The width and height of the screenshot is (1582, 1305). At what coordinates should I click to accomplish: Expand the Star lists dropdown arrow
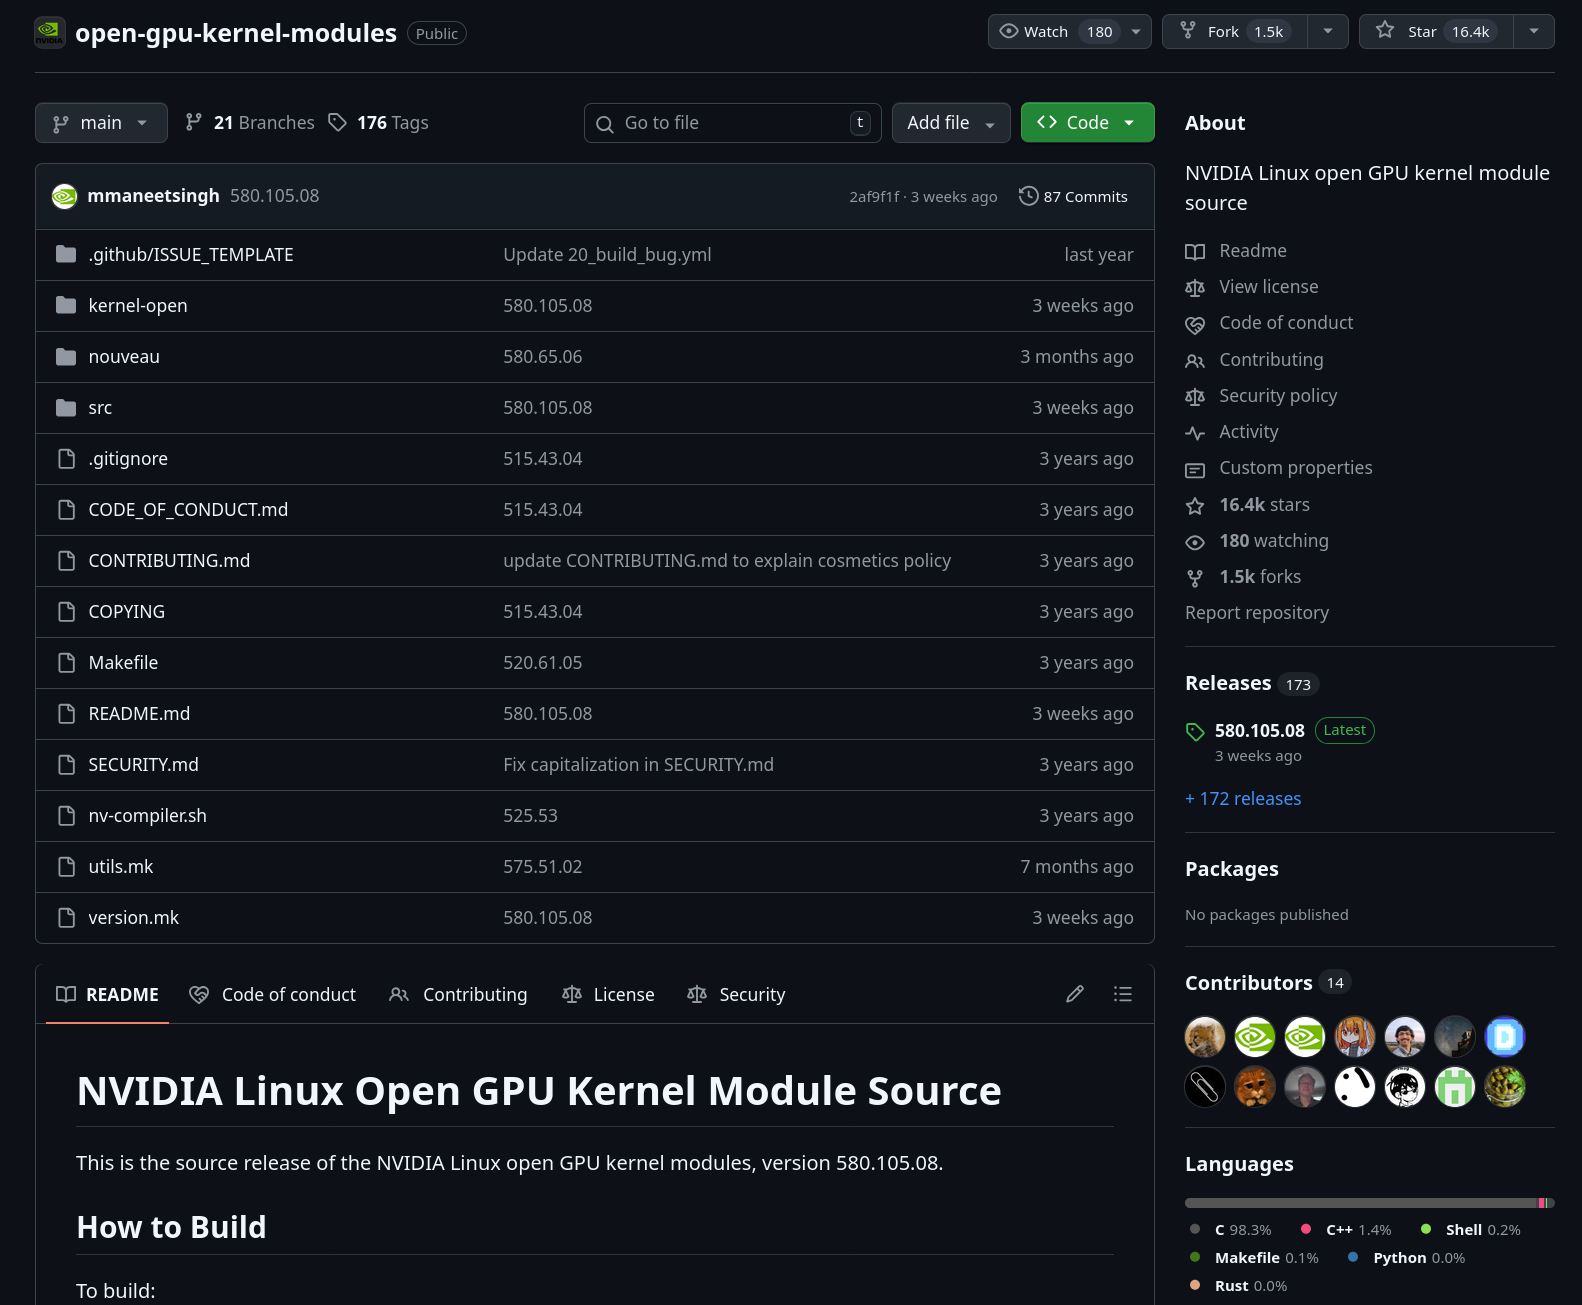1534,32
